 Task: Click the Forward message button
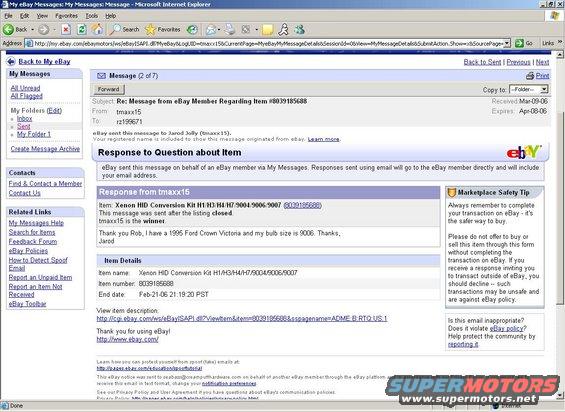[x=108, y=89]
